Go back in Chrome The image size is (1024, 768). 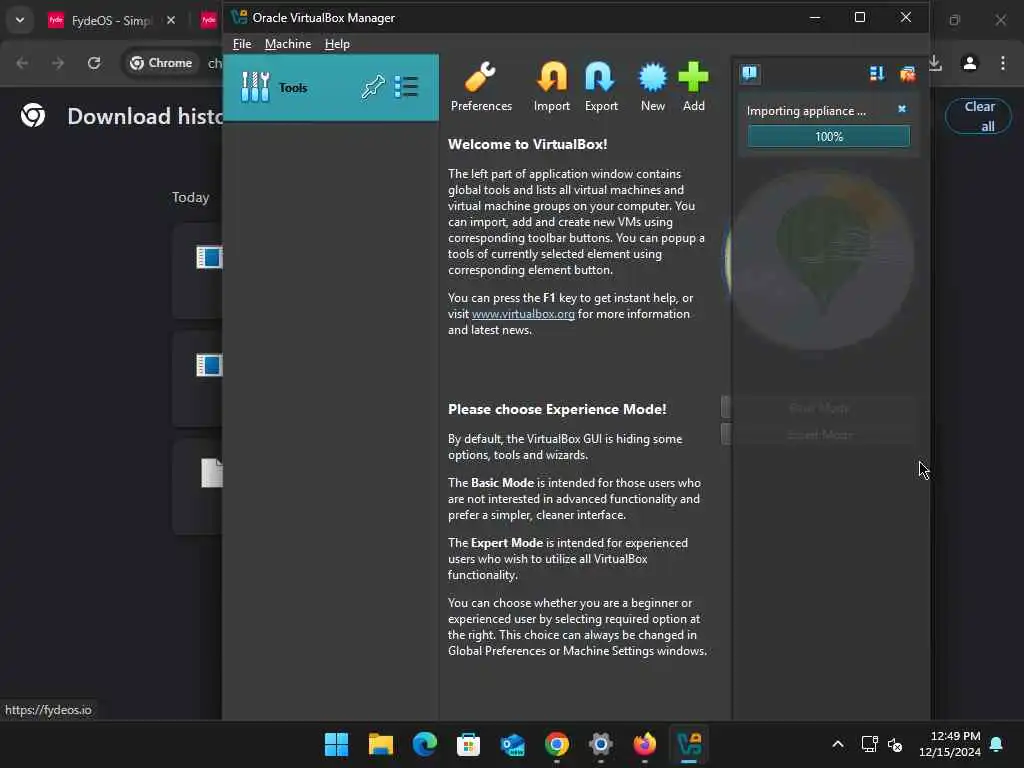22,63
